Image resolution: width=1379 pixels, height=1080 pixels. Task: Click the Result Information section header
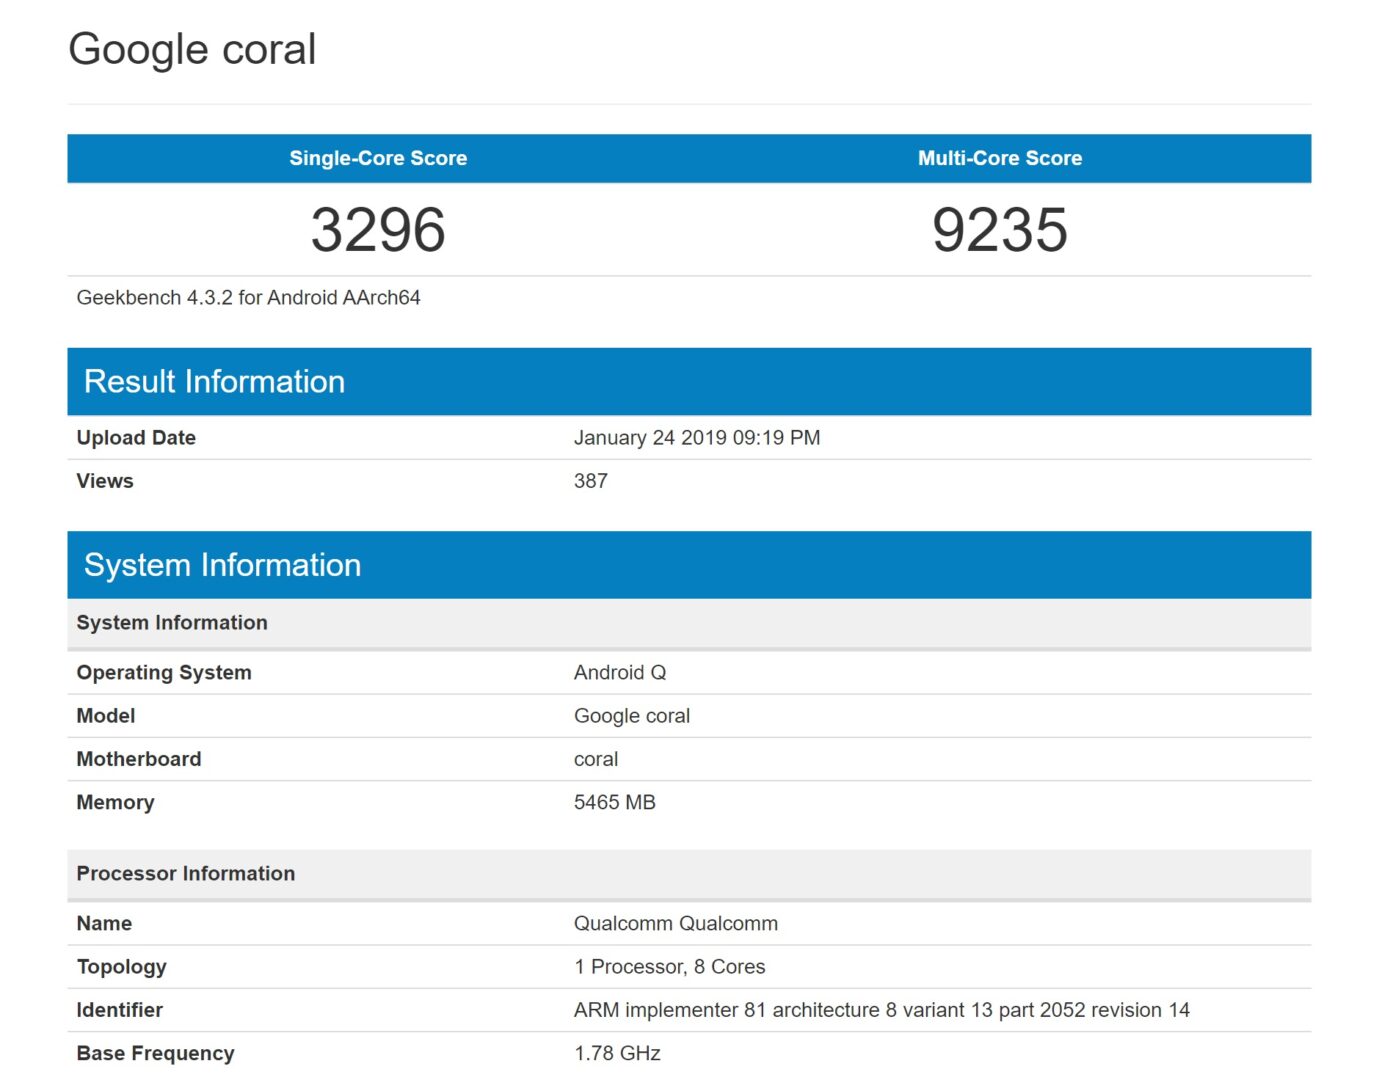215,381
